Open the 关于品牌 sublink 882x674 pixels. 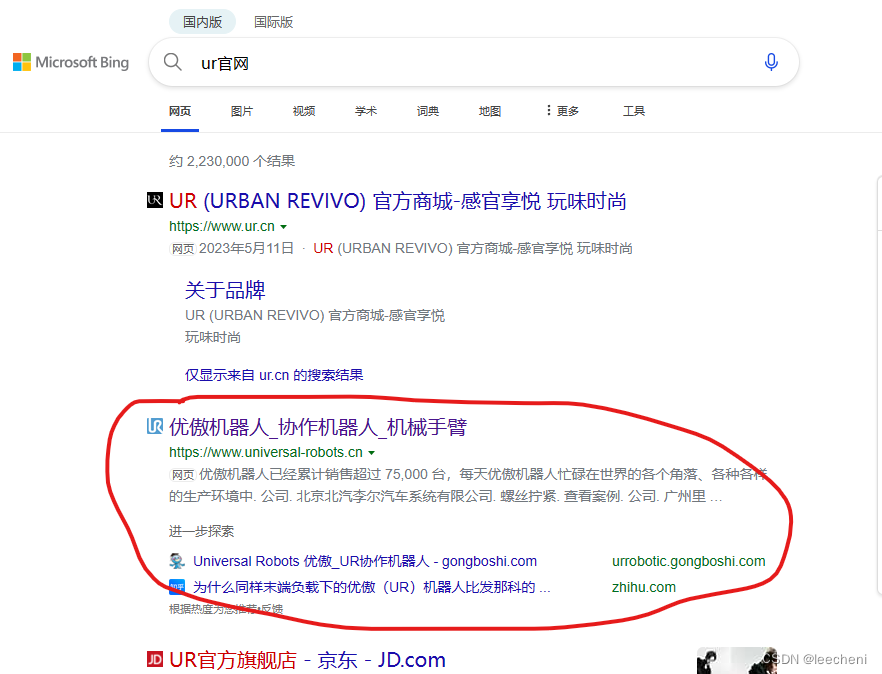[x=225, y=290]
